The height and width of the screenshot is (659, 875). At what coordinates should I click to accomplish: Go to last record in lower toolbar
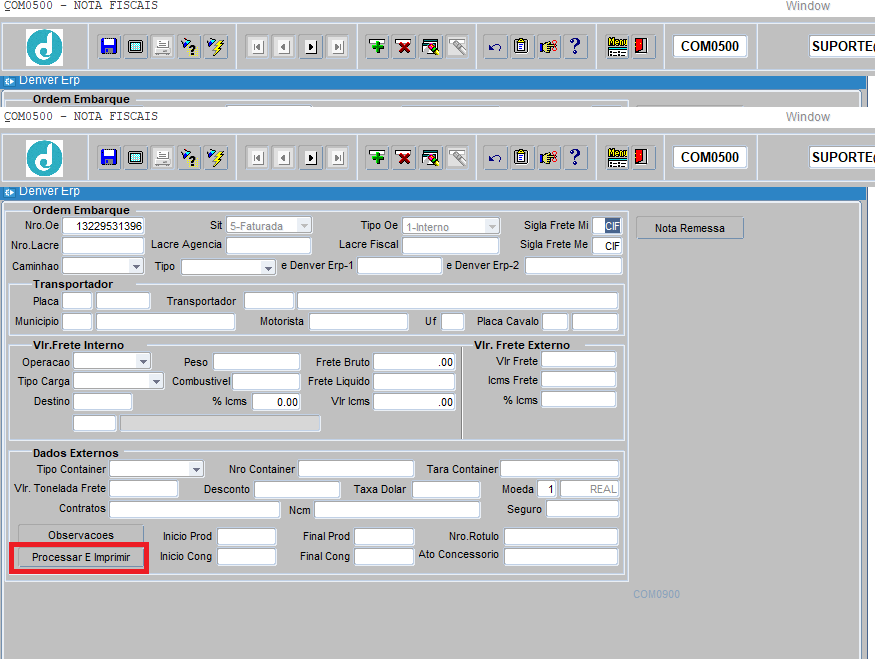pos(338,158)
